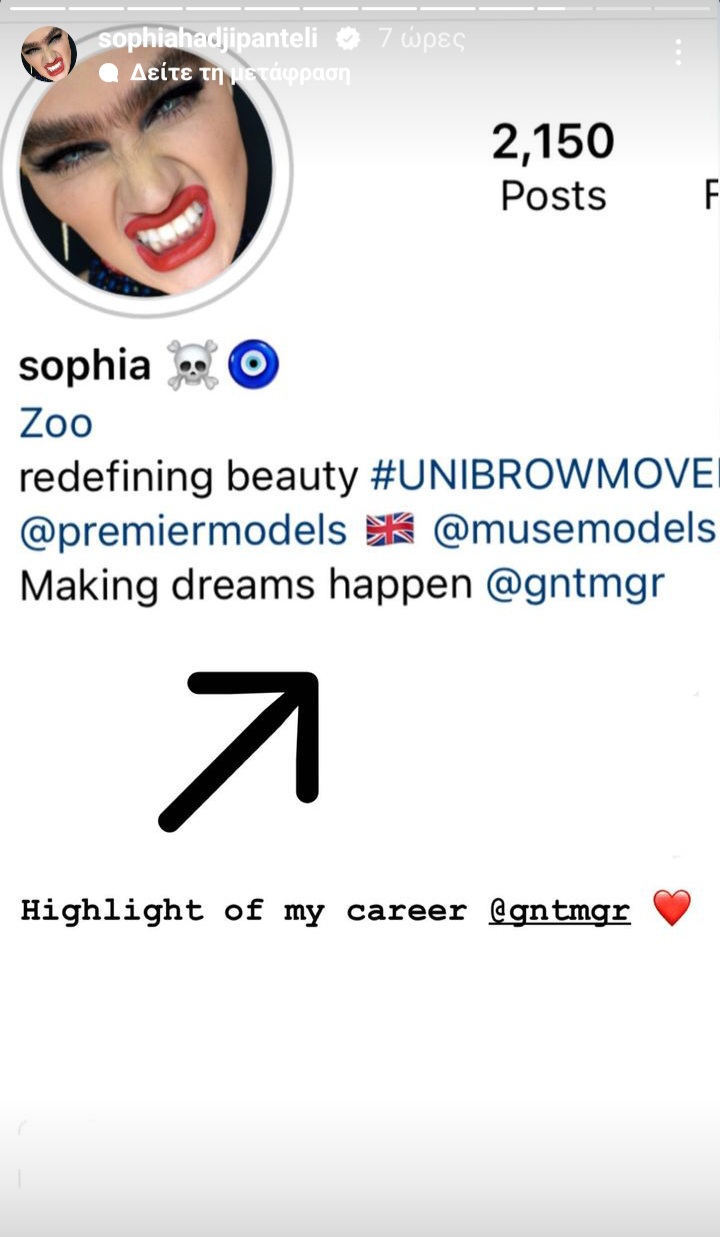The height and width of the screenshot is (1237, 720).
Task: Tap the black arrow sticker
Action: coord(240,751)
